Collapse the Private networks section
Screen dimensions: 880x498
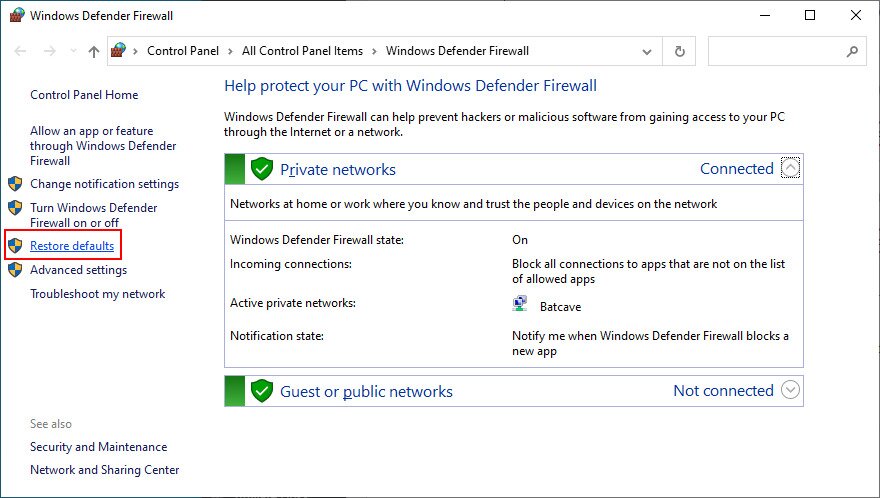point(790,168)
